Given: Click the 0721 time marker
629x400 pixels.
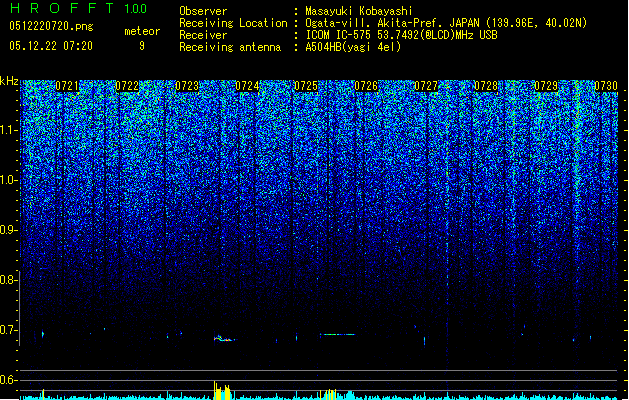Looking at the screenshot, I should point(67,86).
